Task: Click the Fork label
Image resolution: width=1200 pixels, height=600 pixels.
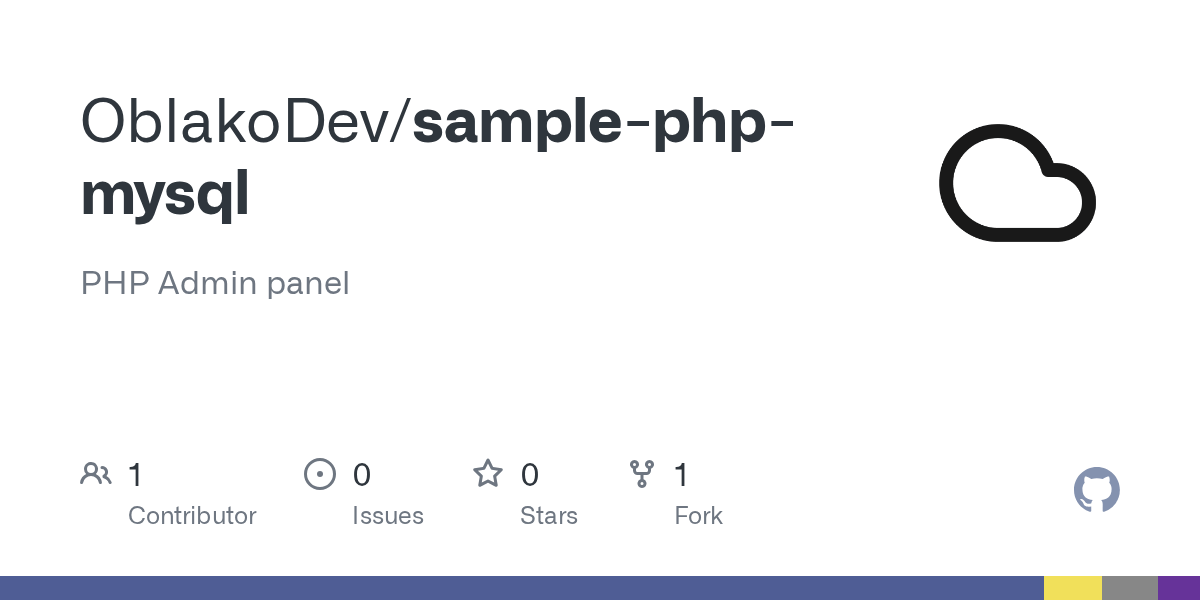Action: point(698,516)
